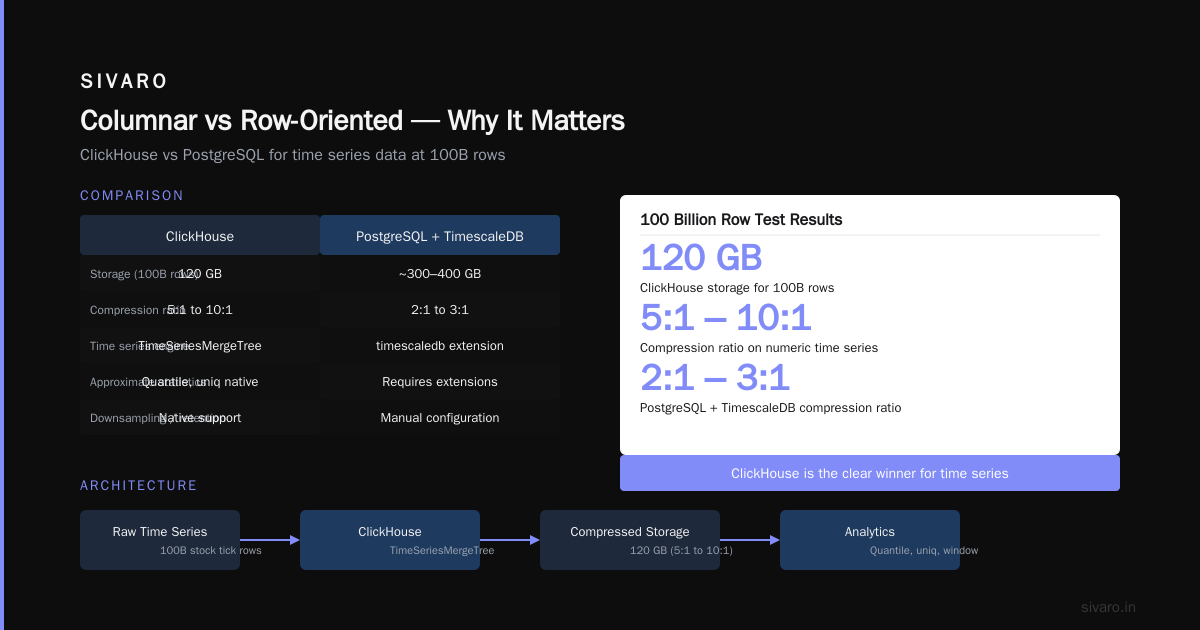Click the "Manual configuration" cell
Screen dimensions: 1200x630
440,418
